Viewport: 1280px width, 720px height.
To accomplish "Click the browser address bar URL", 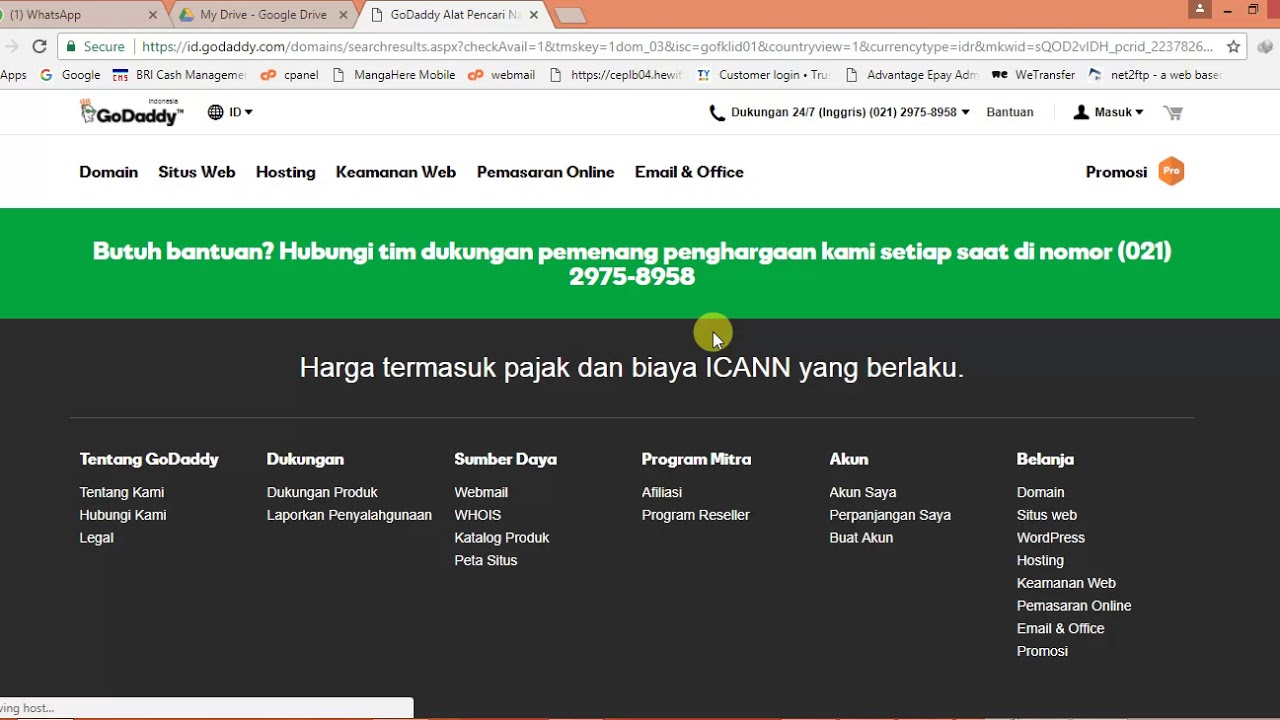I will 677,46.
